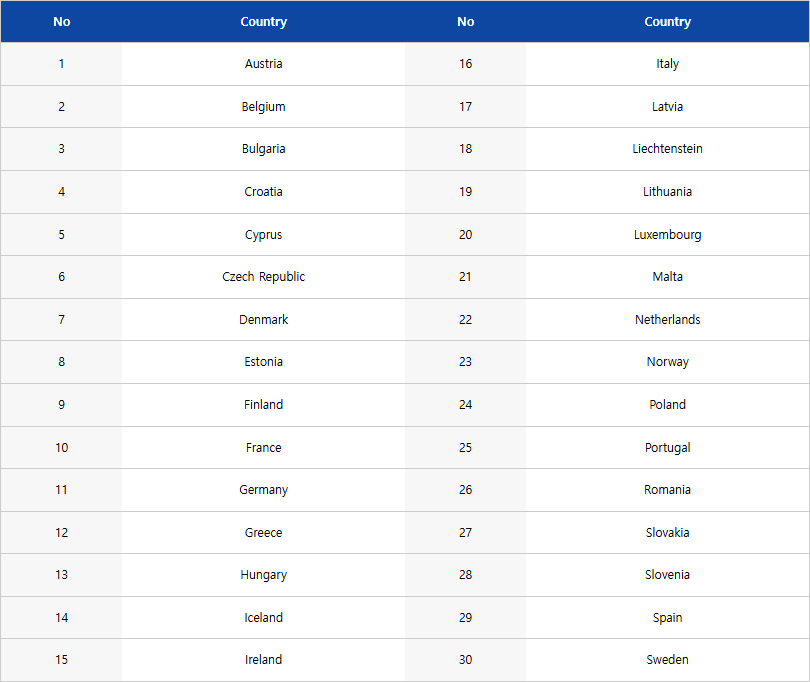Image resolution: width=810 pixels, height=682 pixels.
Task: Select the No header above number 16
Action: (x=465, y=22)
